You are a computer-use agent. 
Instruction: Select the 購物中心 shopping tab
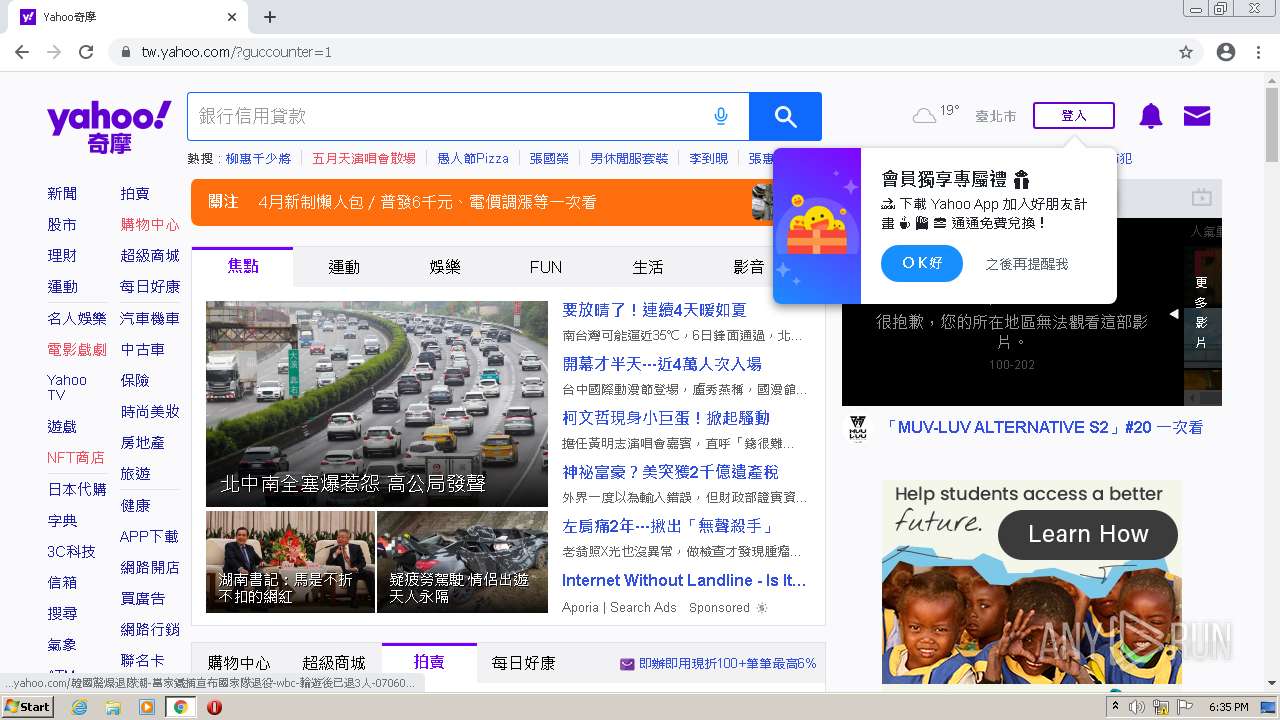tap(239, 662)
